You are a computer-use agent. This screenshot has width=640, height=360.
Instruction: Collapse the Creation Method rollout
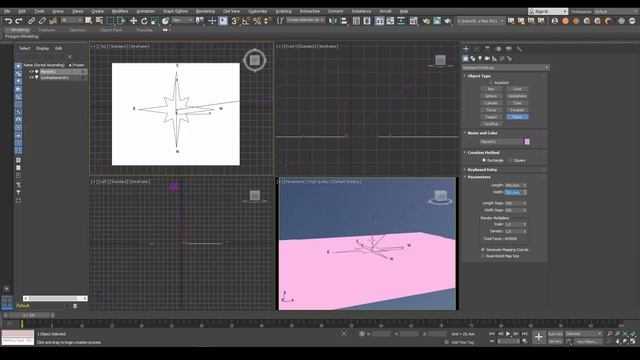(483, 153)
